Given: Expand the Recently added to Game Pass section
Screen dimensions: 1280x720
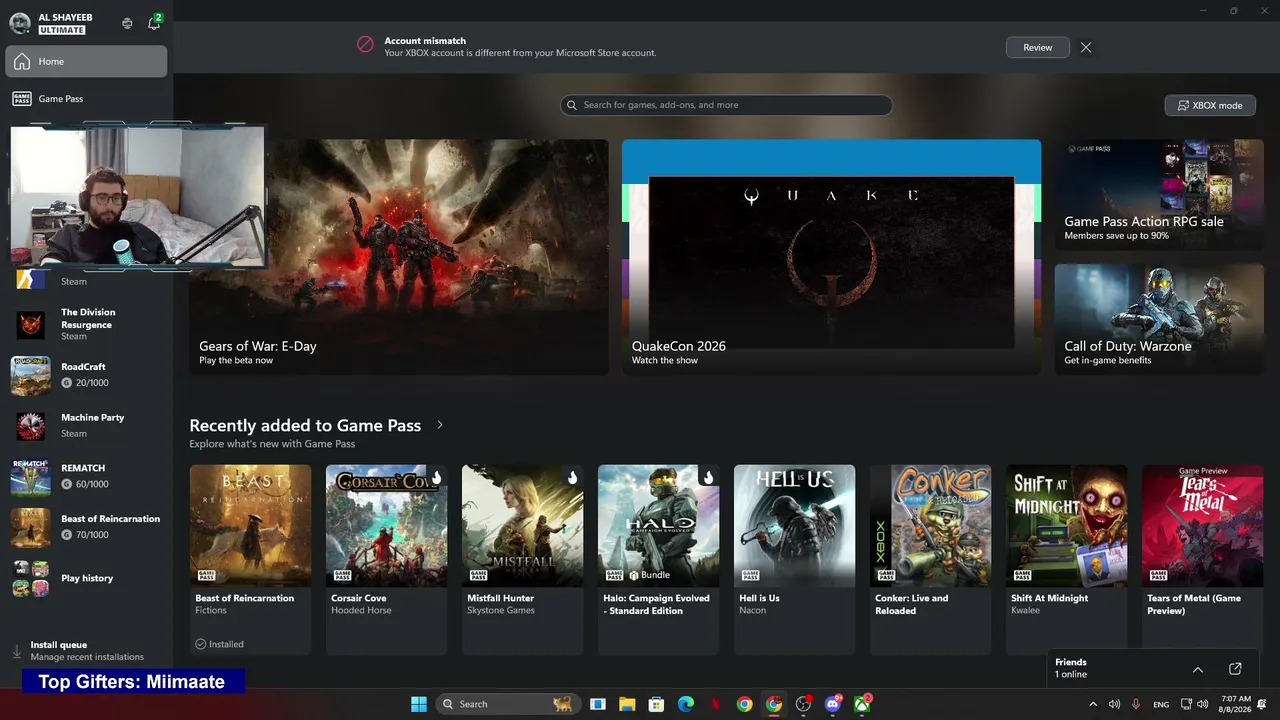Looking at the screenshot, I should pyautogui.click(x=440, y=425).
